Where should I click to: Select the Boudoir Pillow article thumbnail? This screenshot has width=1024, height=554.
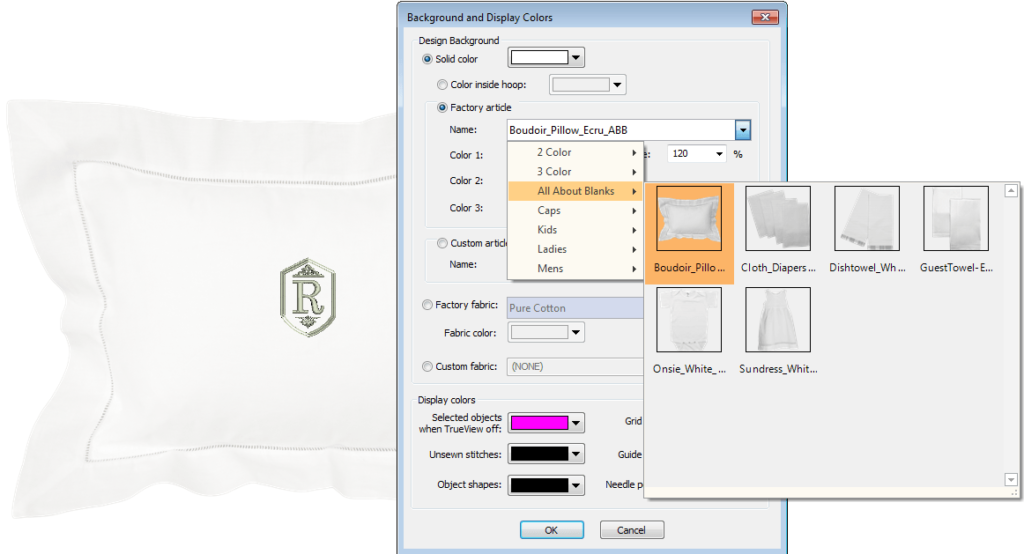[689, 219]
